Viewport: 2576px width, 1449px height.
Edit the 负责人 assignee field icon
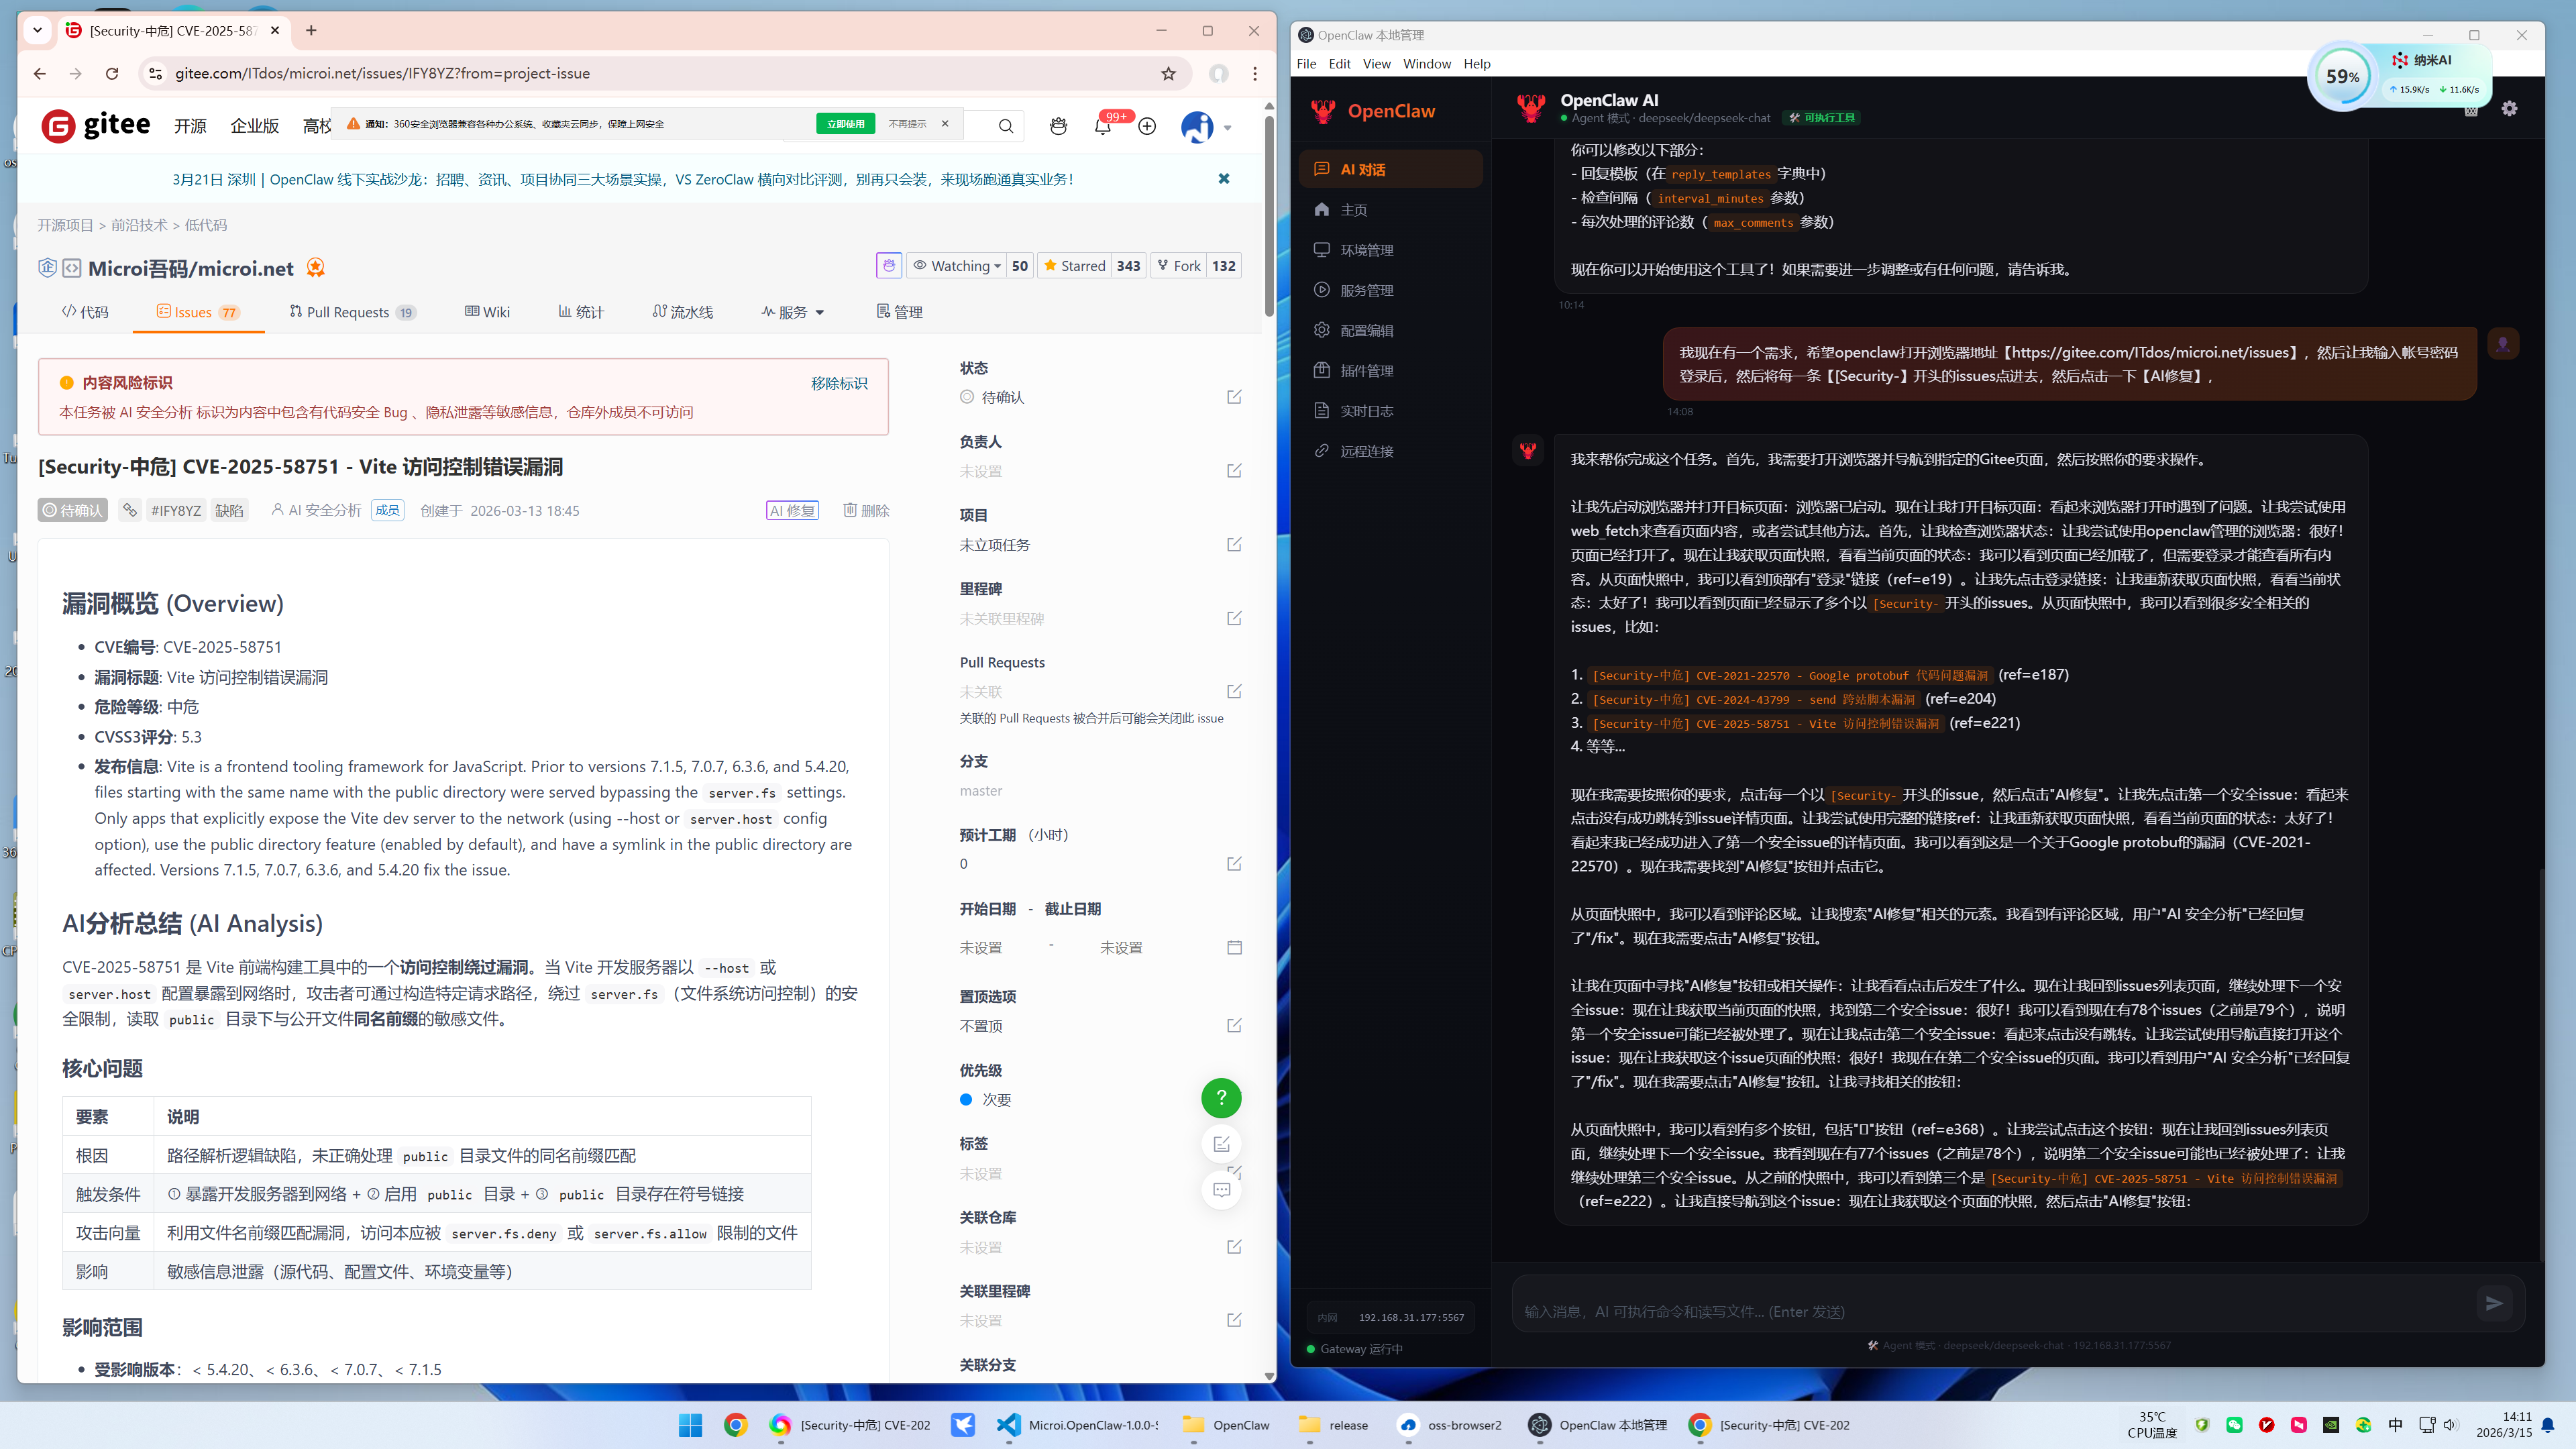click(1234, 471)
